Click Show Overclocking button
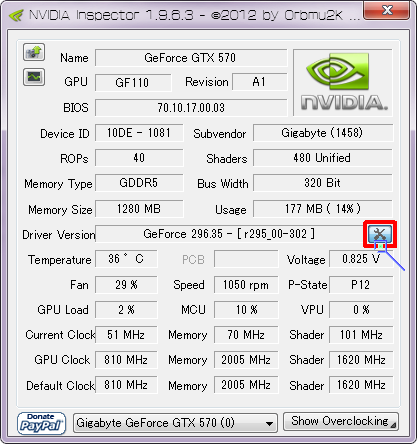 click(341, 421)
